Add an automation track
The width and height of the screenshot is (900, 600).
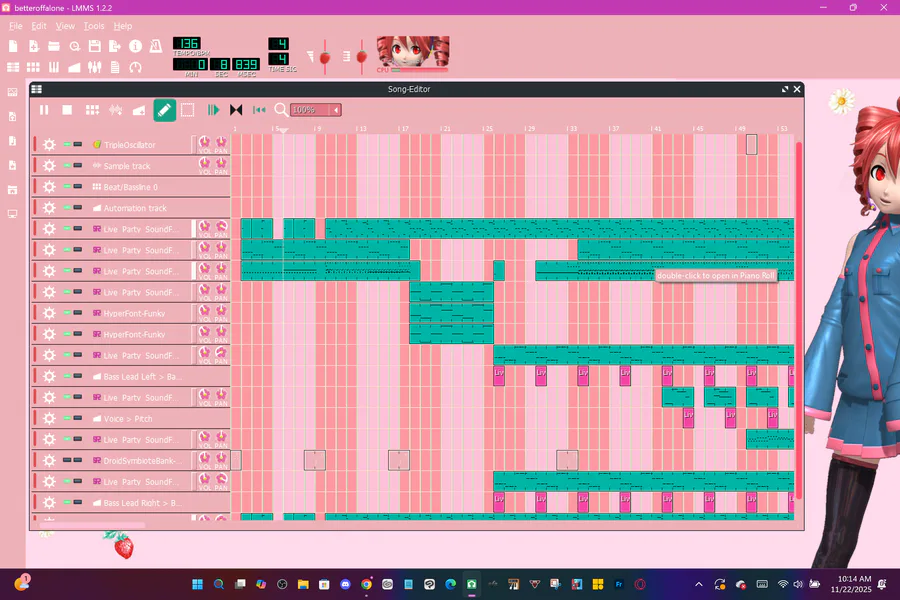[139, 110]
